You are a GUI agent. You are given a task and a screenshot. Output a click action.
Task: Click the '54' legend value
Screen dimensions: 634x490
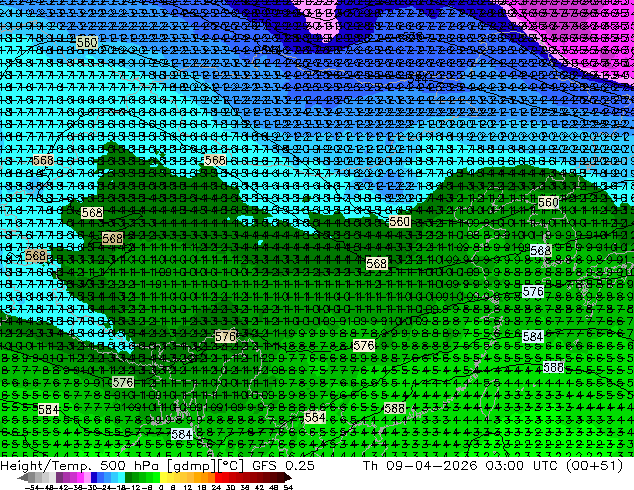(x=287, y=487)
